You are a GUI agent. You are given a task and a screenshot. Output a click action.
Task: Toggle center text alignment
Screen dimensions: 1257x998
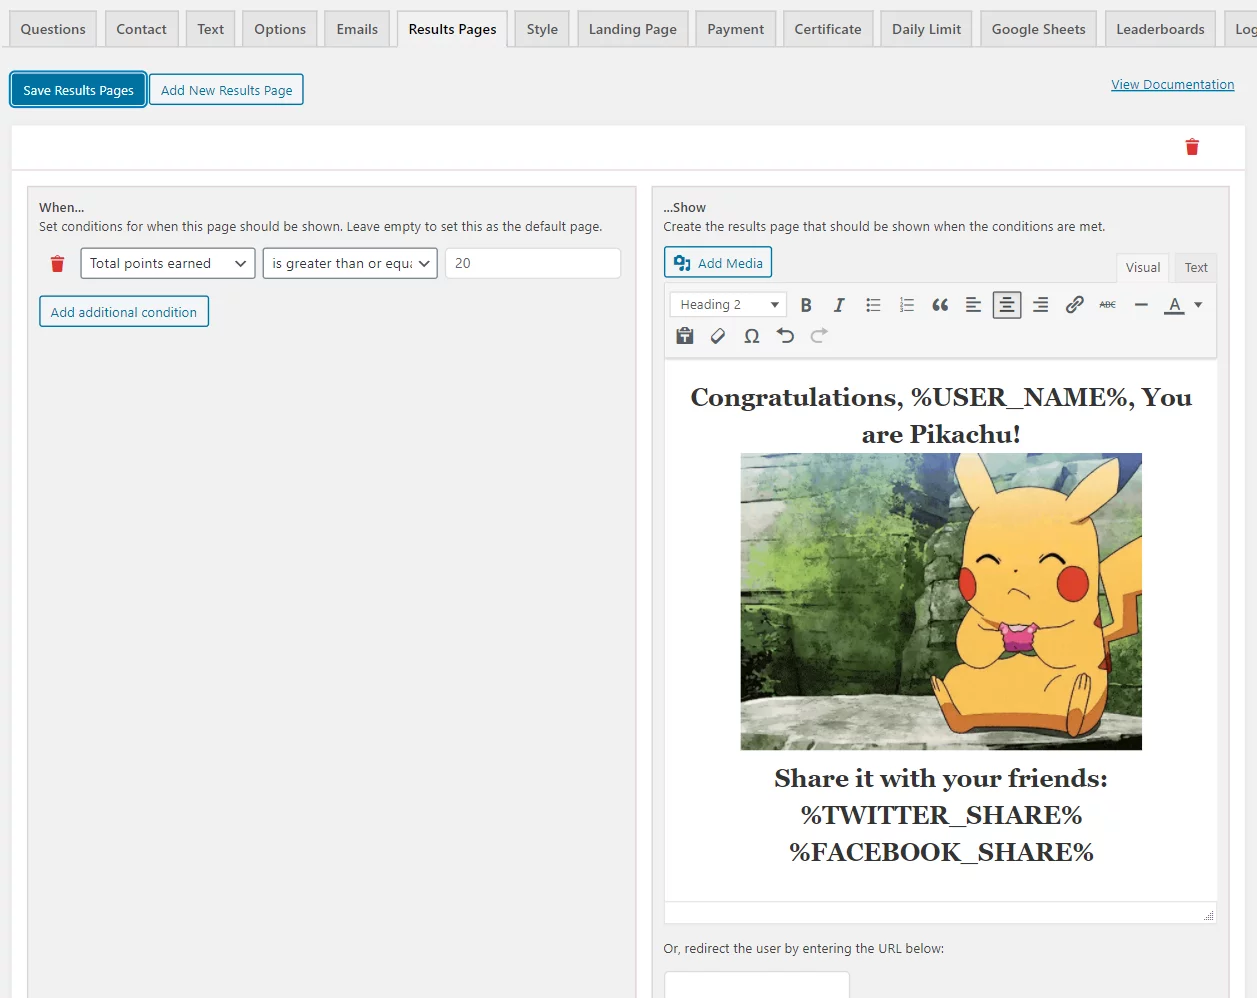(1007, 304)
